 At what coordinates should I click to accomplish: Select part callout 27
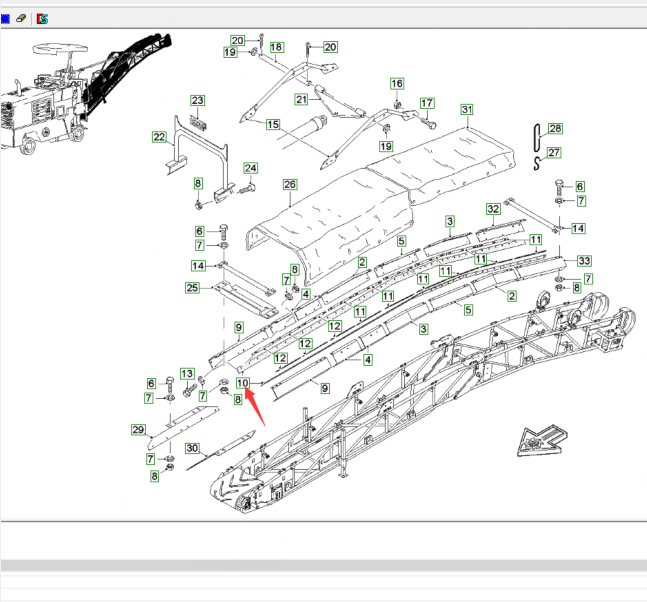555,153
